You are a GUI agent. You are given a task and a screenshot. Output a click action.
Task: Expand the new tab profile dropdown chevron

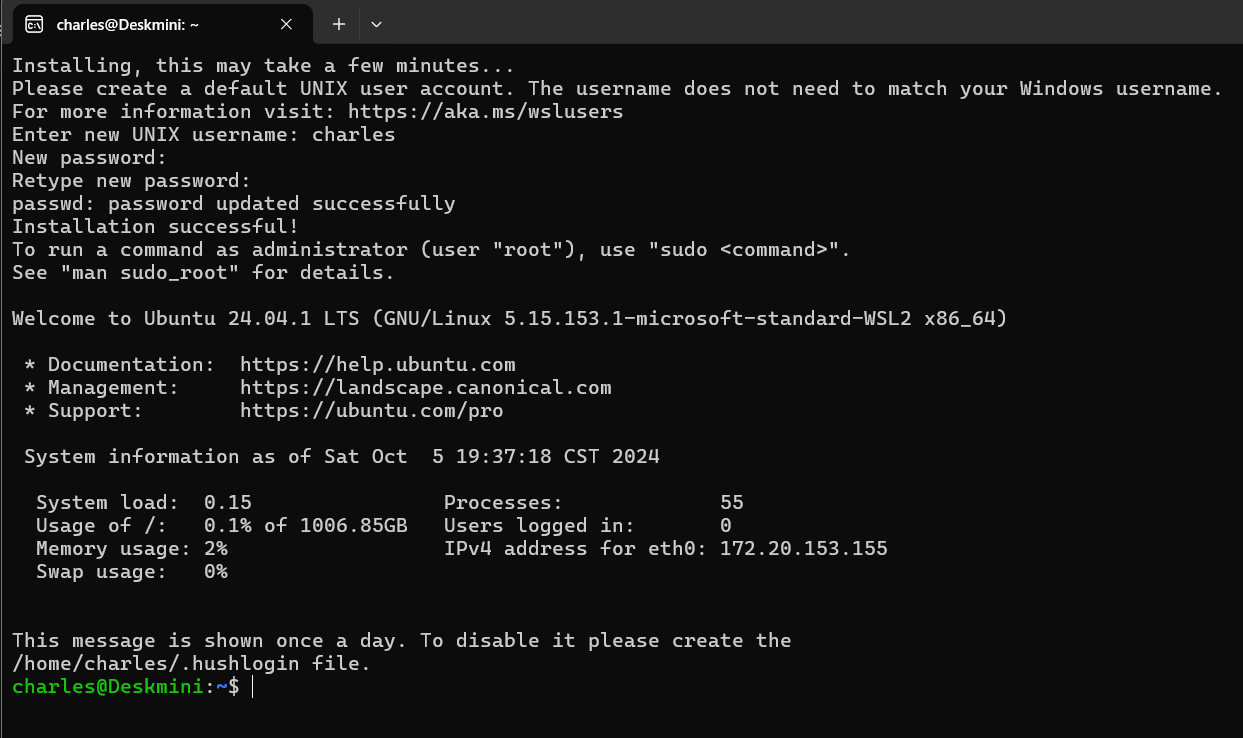[376, 24]
